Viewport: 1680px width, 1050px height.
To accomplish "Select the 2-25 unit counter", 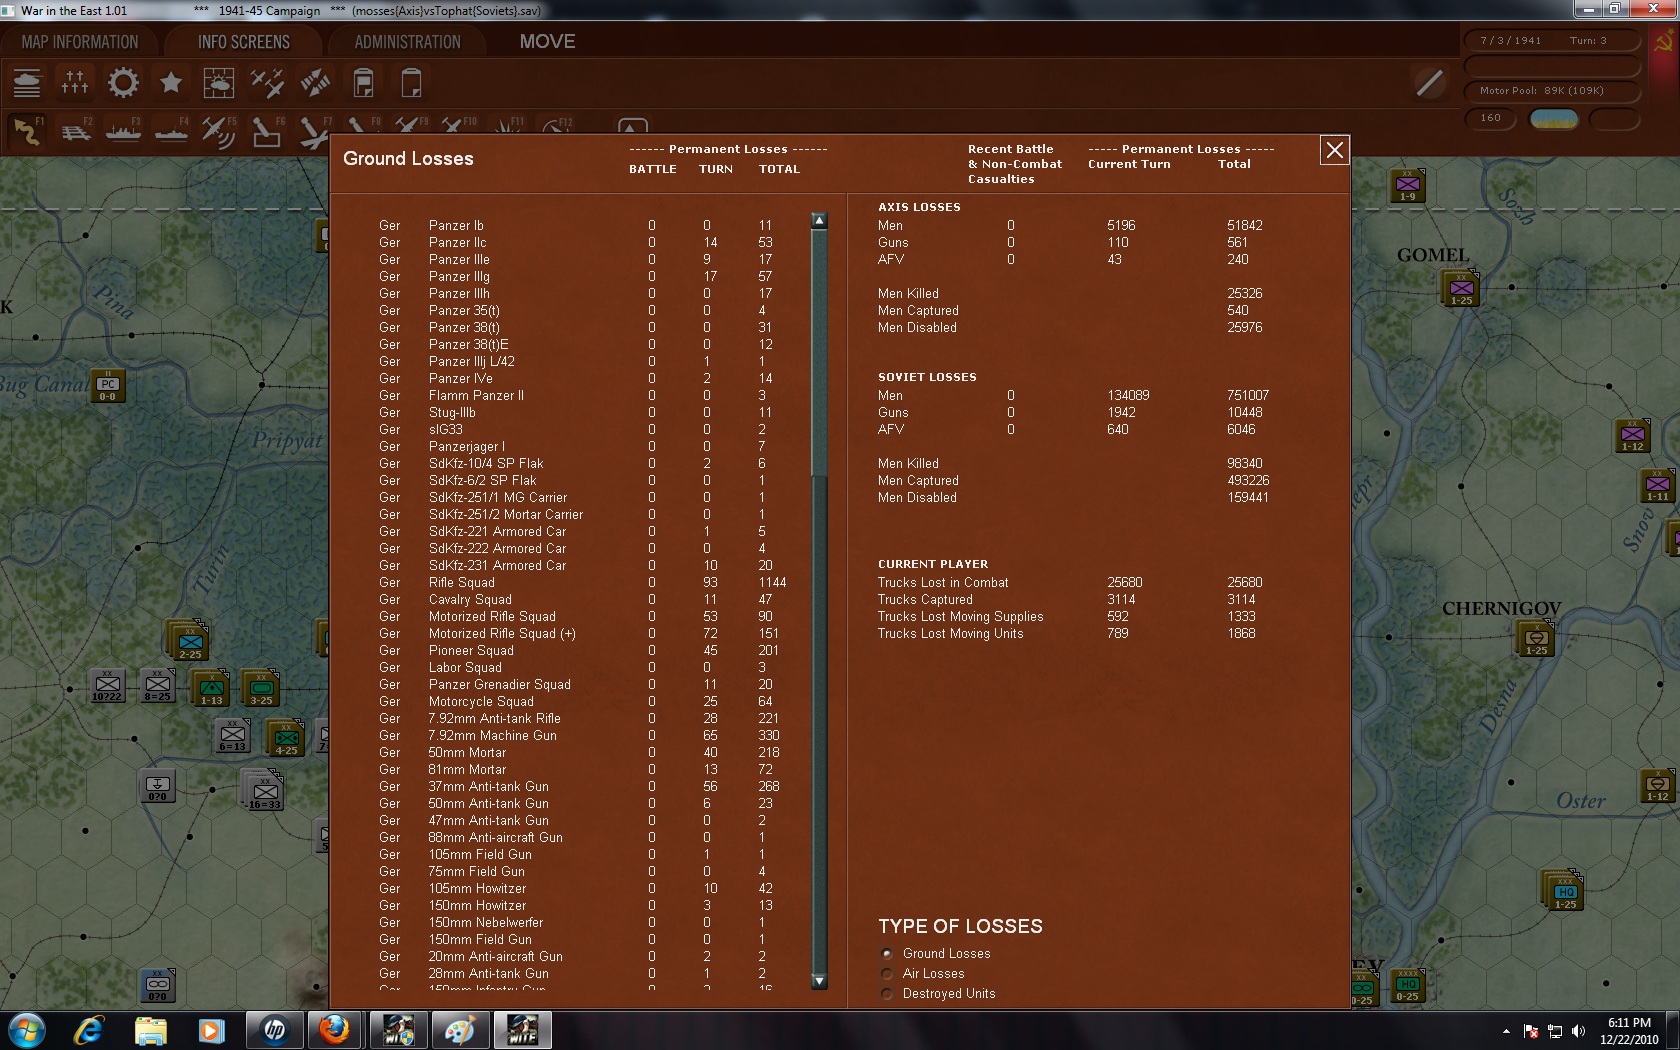I will point(190,642).
